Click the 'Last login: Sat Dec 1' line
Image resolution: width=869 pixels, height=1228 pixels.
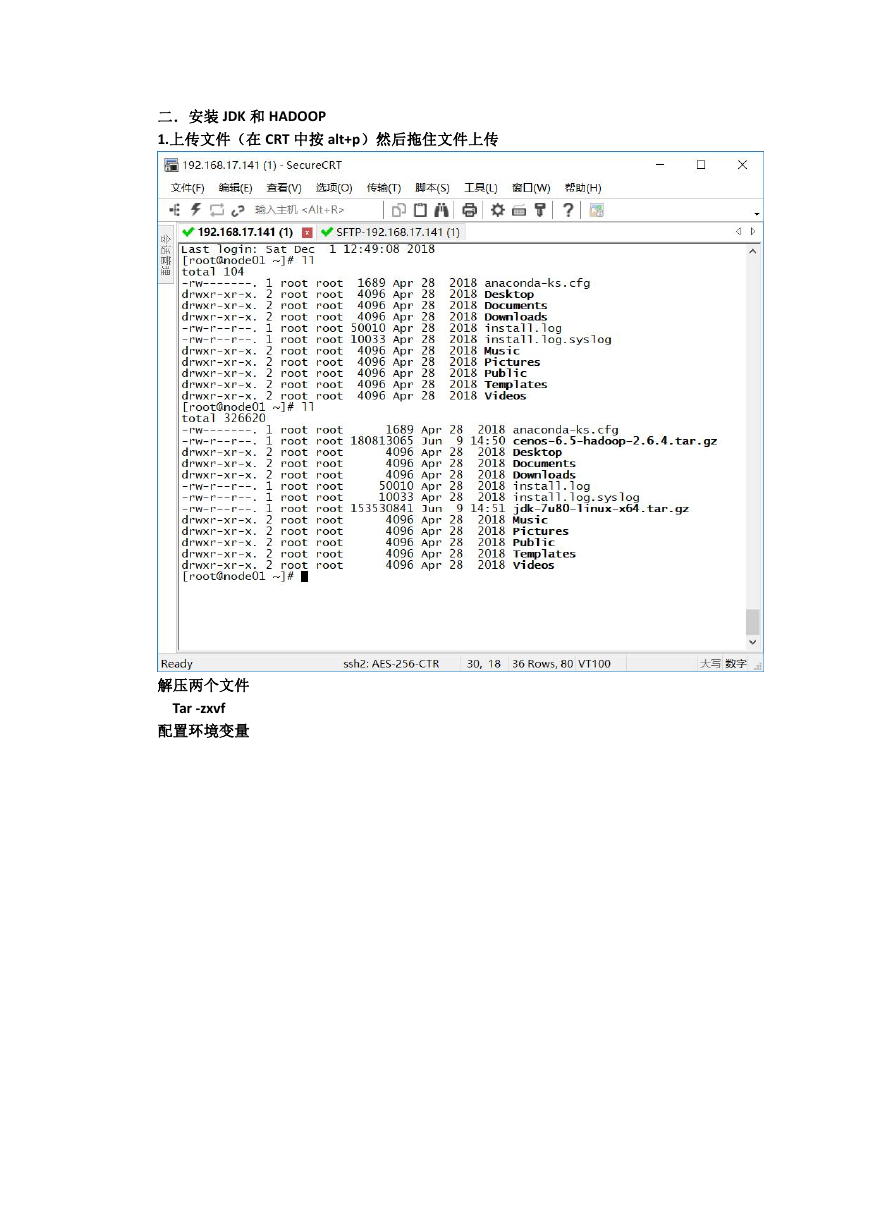[x=308, y=249]
